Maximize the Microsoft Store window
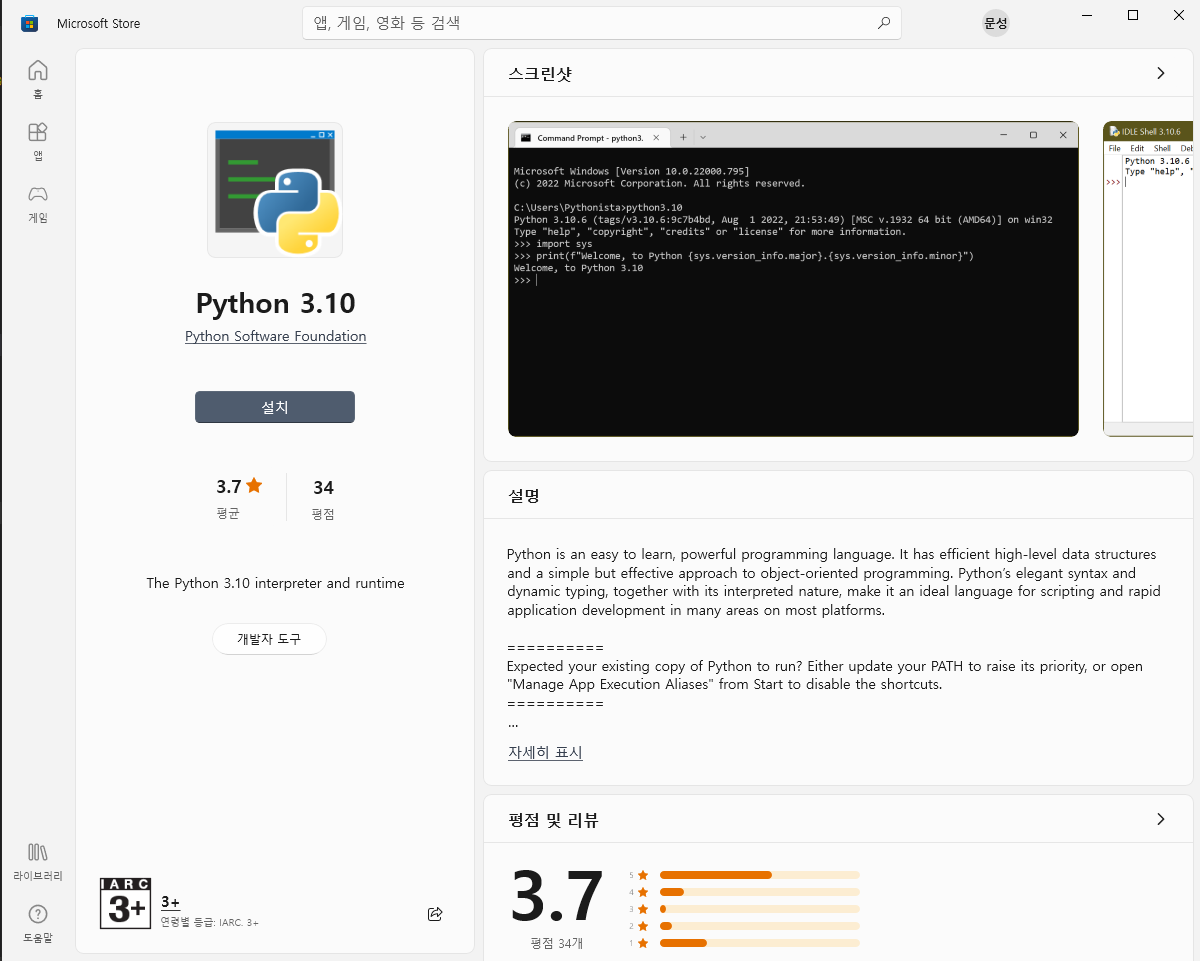This screenshot has height=961, width=1200. 1132,15
